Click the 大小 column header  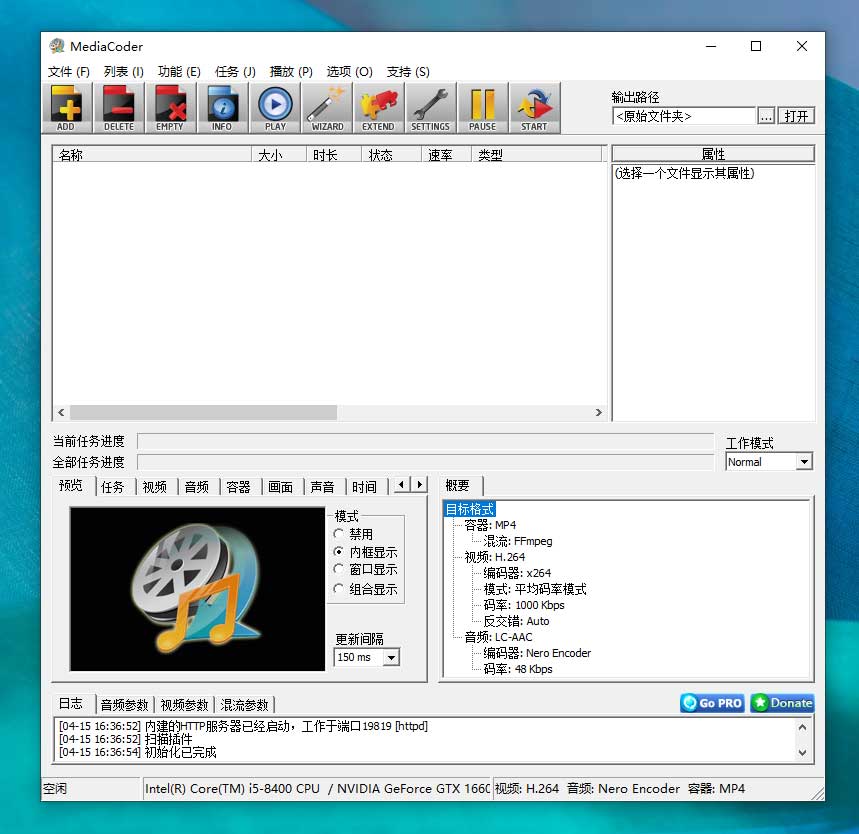point(279,155)
